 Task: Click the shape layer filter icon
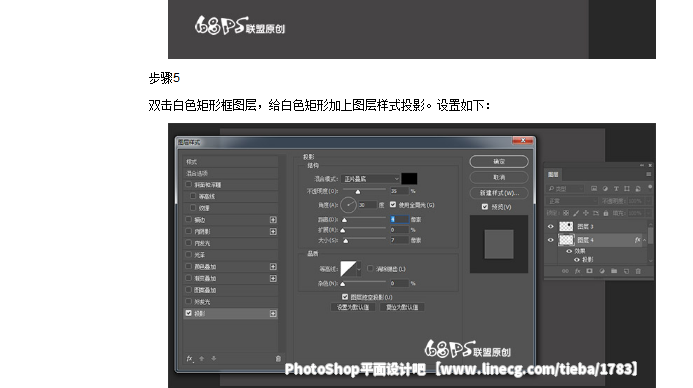(x=627, y=189)
